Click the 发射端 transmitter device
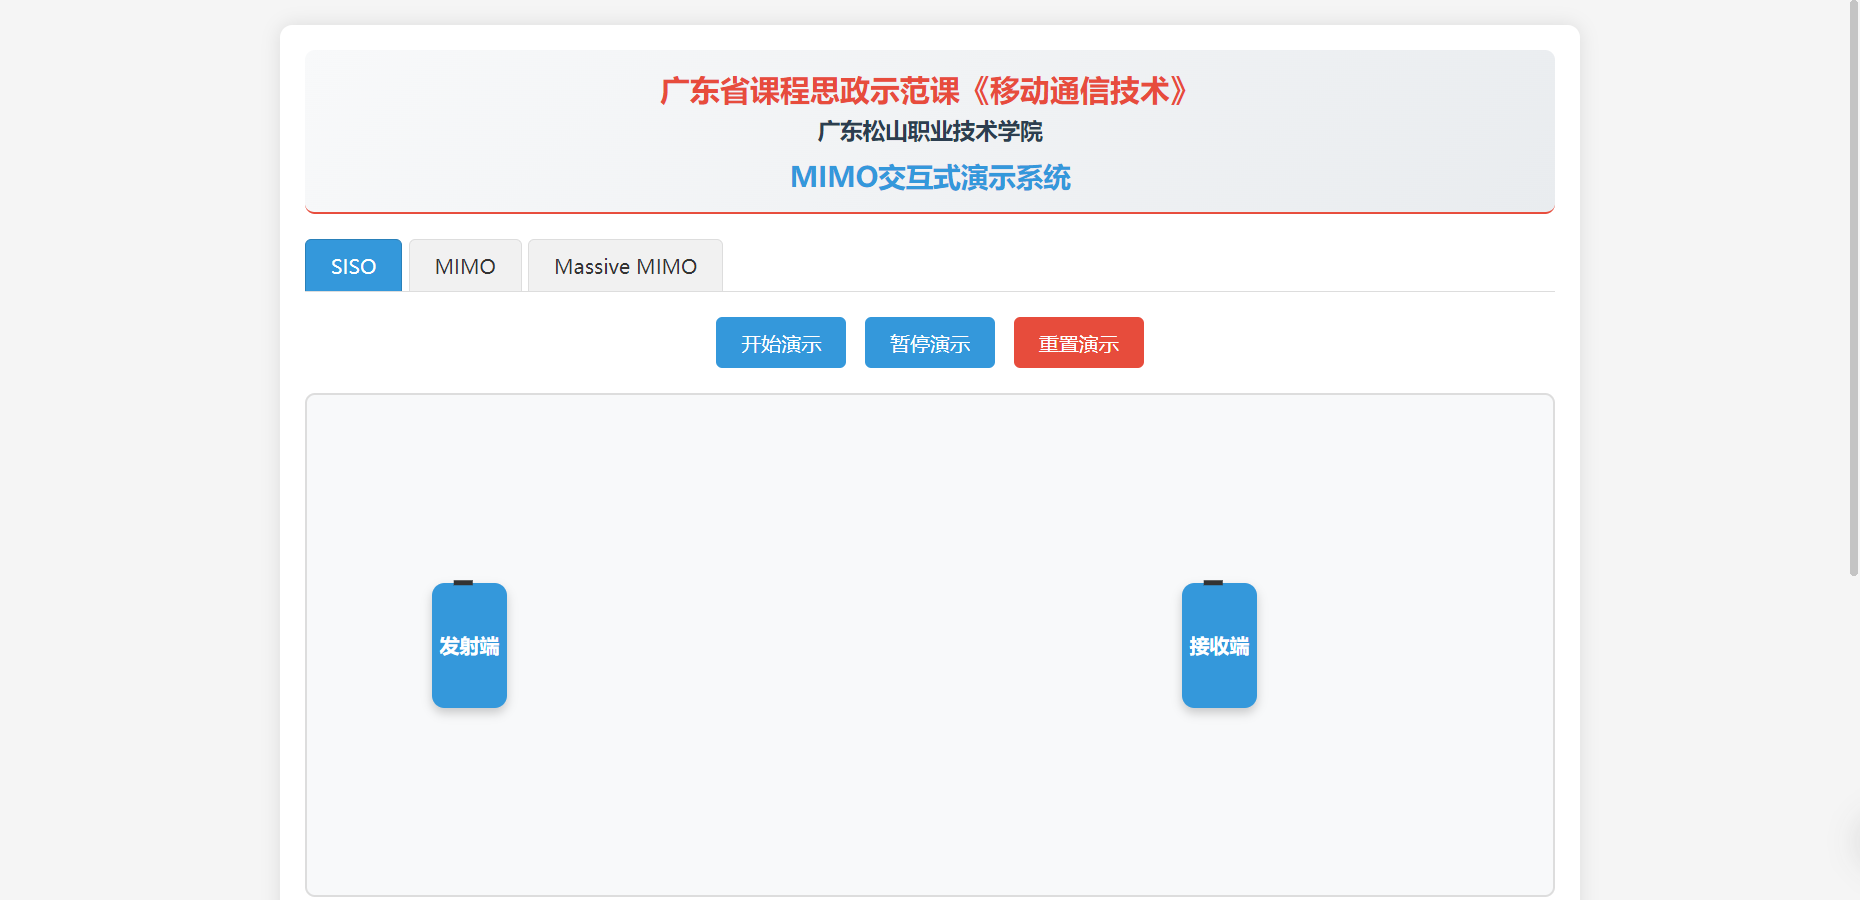This screenshot has width=1860, height=900. point(469,646)
